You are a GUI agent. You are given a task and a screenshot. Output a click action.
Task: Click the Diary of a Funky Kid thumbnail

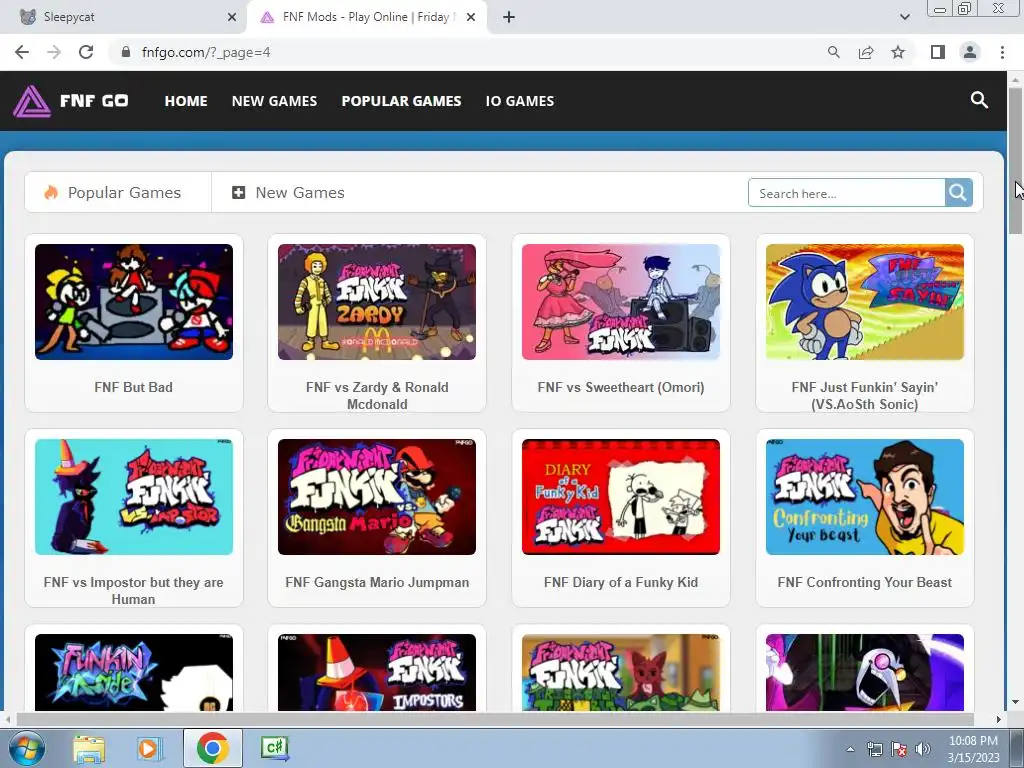(x=620, y=497)
